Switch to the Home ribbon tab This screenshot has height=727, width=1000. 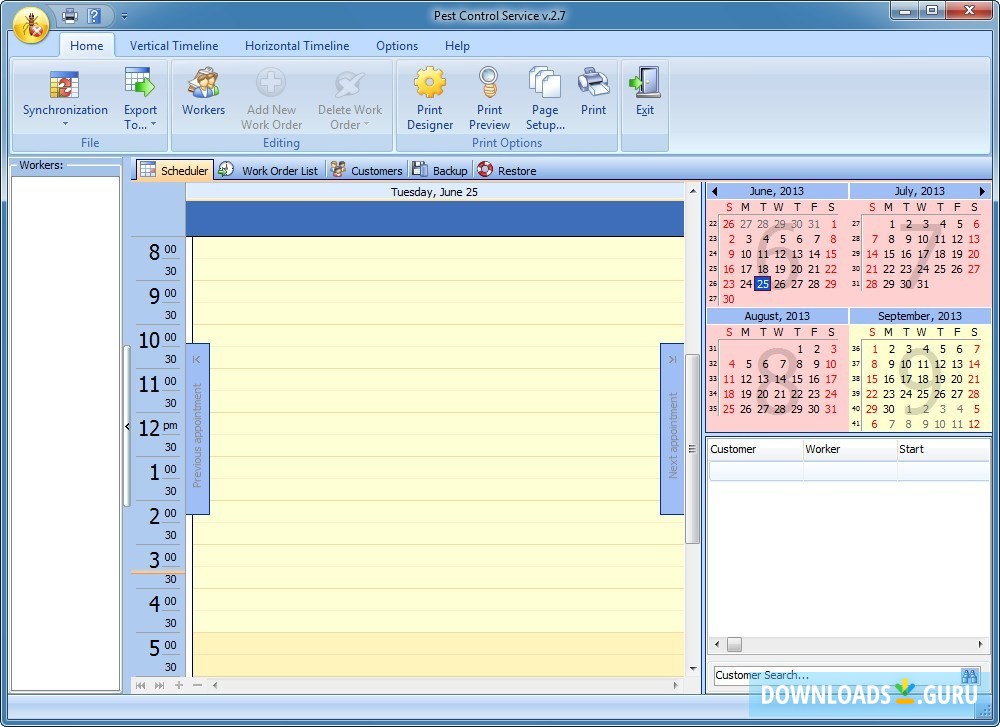(x=87, y=46)
